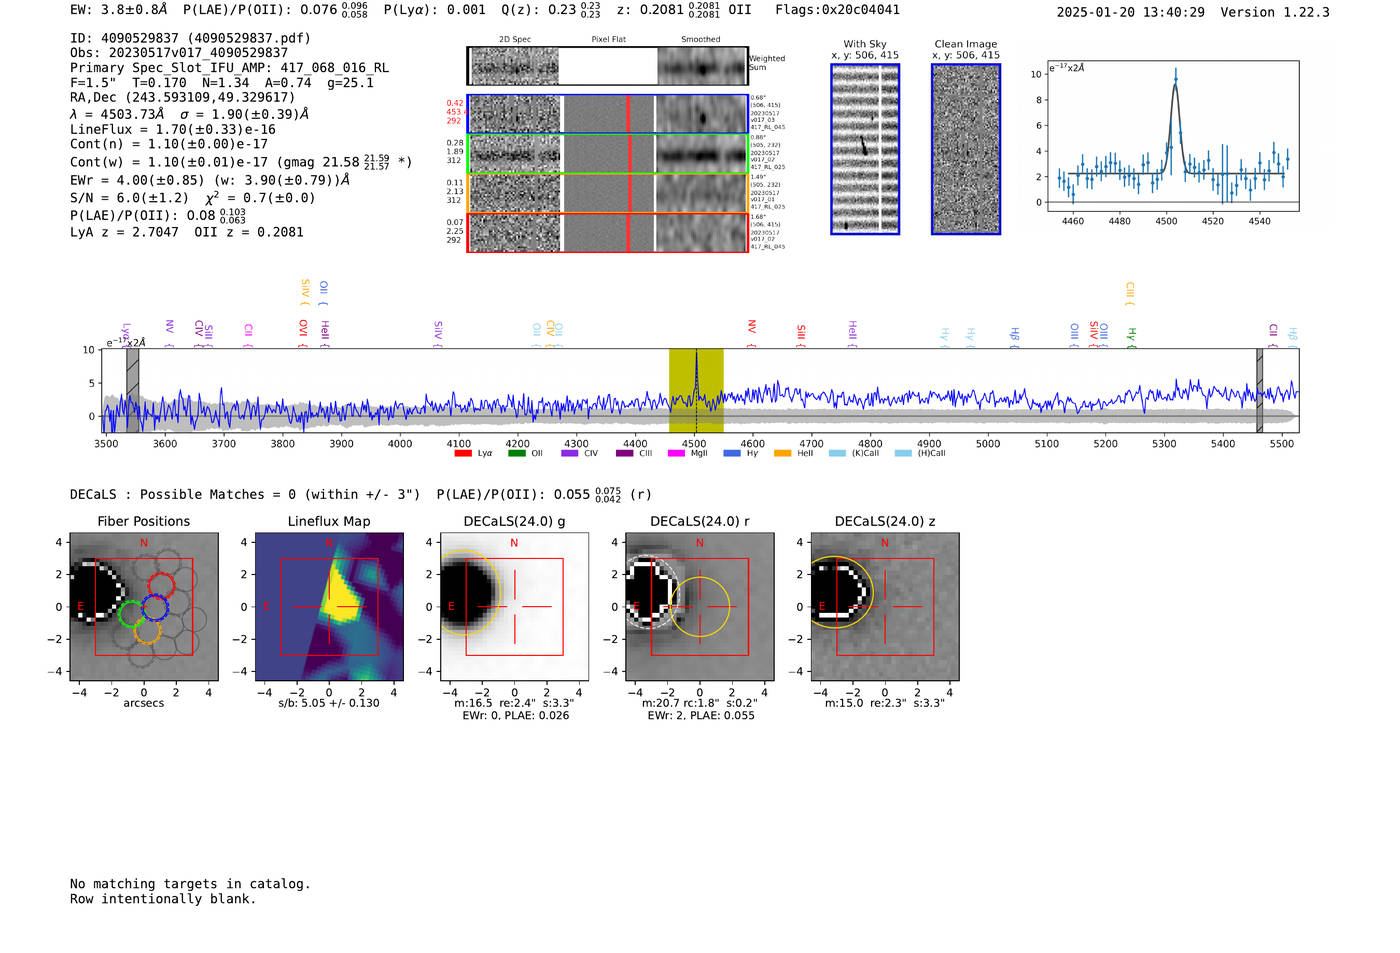This screenshot has height=953, width=1400.
Task: Click the Clean Image cutout
Action: coord(966,149)
